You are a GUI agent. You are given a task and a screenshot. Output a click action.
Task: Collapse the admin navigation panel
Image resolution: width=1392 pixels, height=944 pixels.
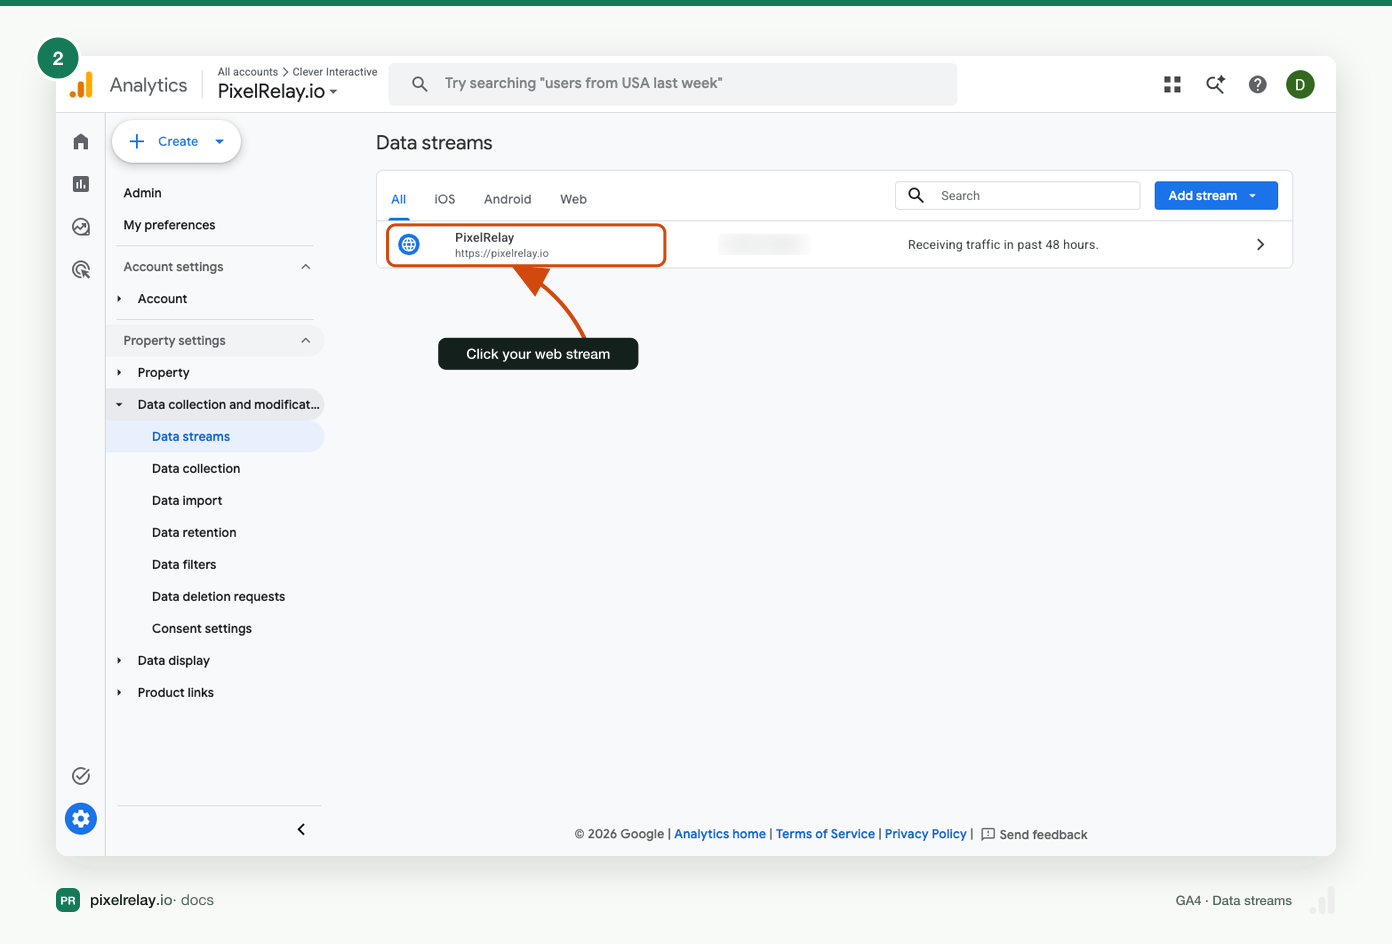pos(301,829)
